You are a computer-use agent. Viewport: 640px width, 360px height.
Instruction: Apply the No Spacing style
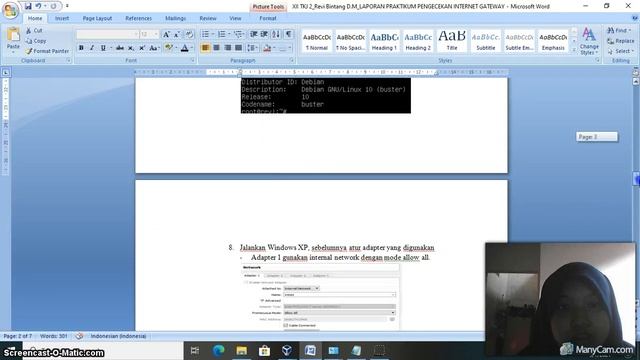click(x=350, y=41)
